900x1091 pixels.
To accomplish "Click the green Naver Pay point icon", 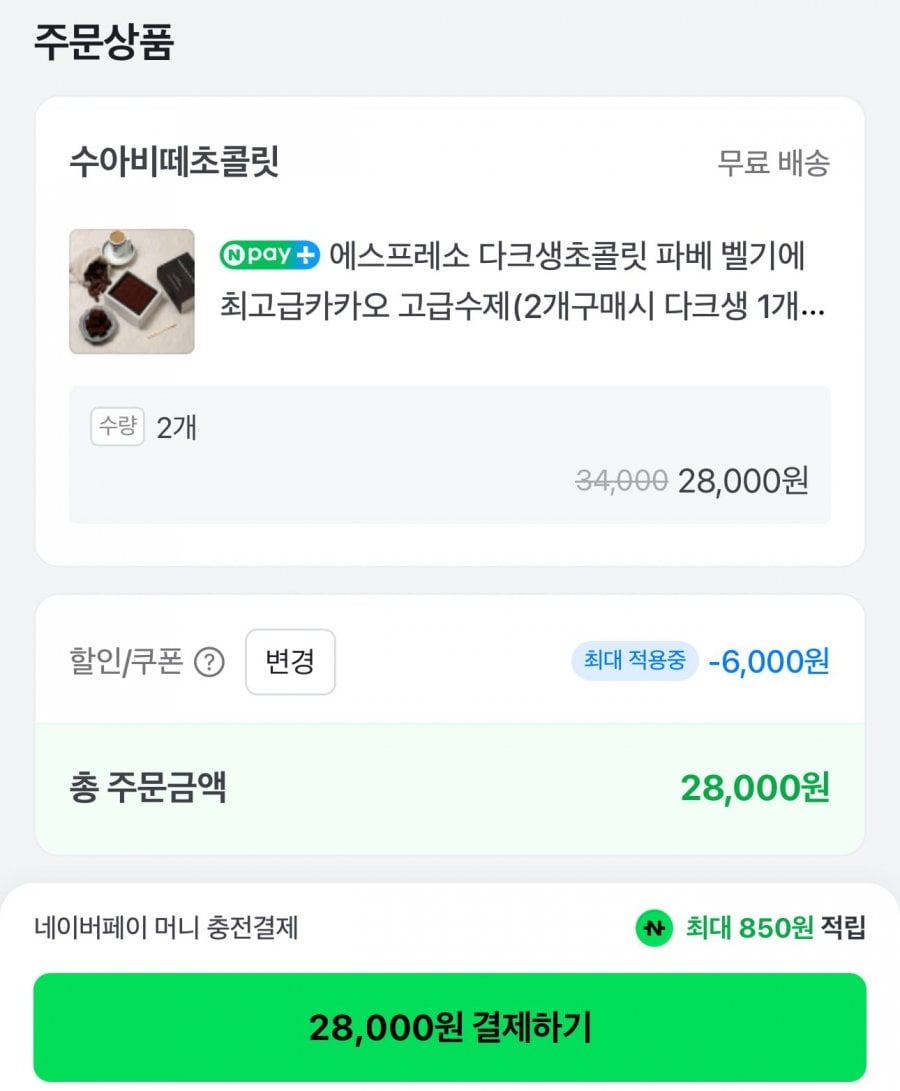I will [654, 928].
